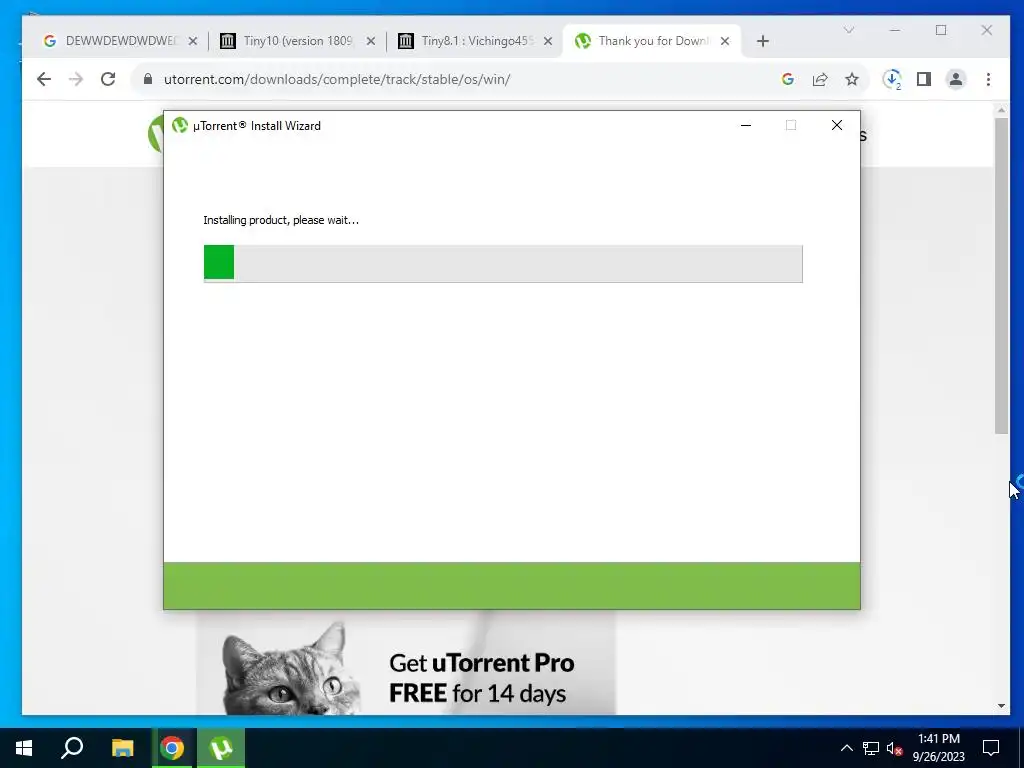Open the network status tray icon
1024x768 pixels.
coord(871,748)
